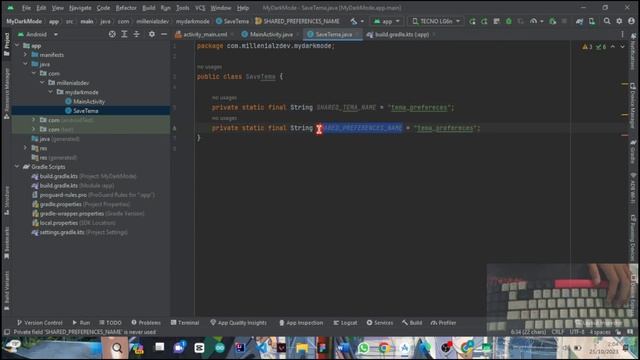Click the warnings count indicator in editor

point(587,47)
